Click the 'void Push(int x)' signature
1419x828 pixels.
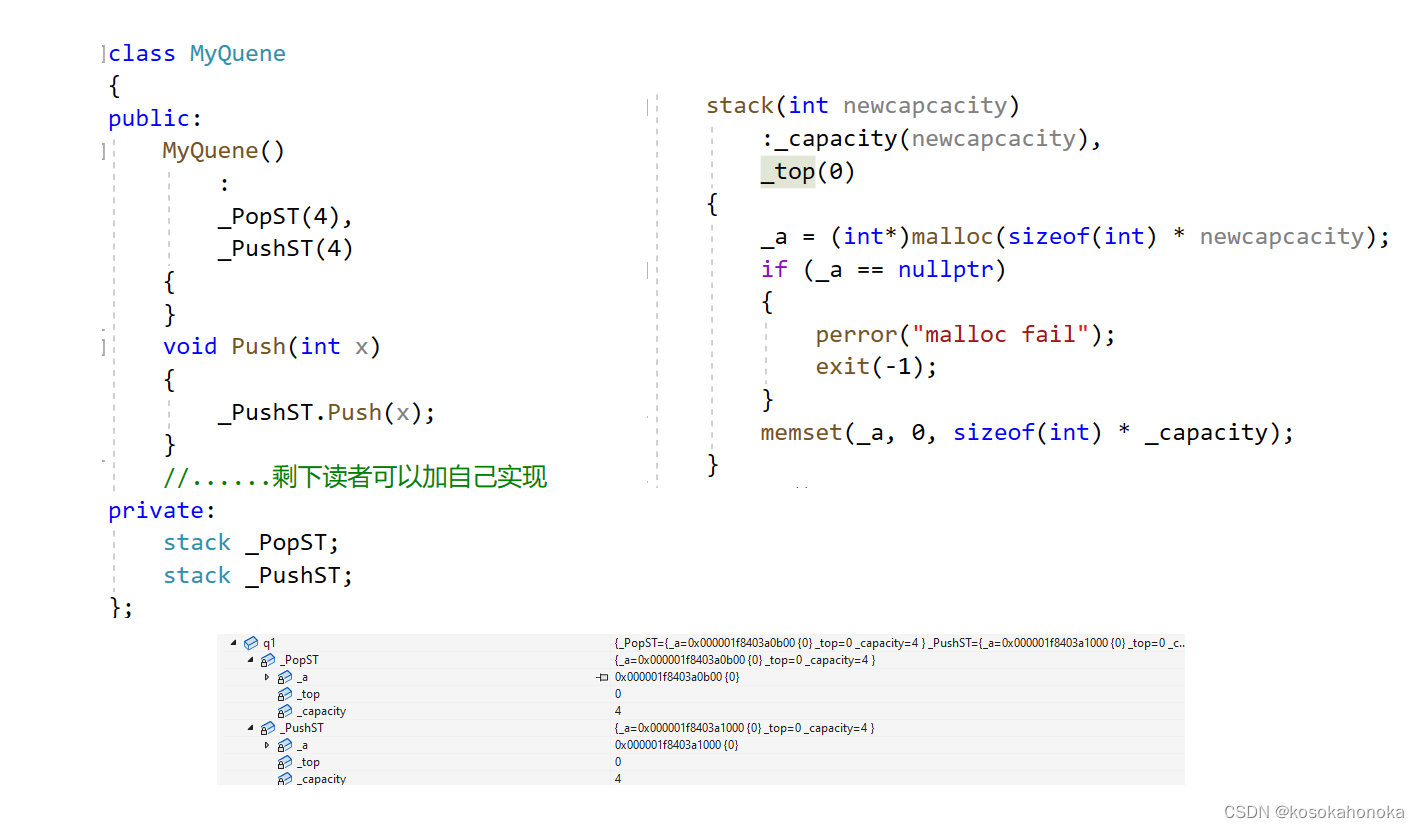(x=272, y=347)
